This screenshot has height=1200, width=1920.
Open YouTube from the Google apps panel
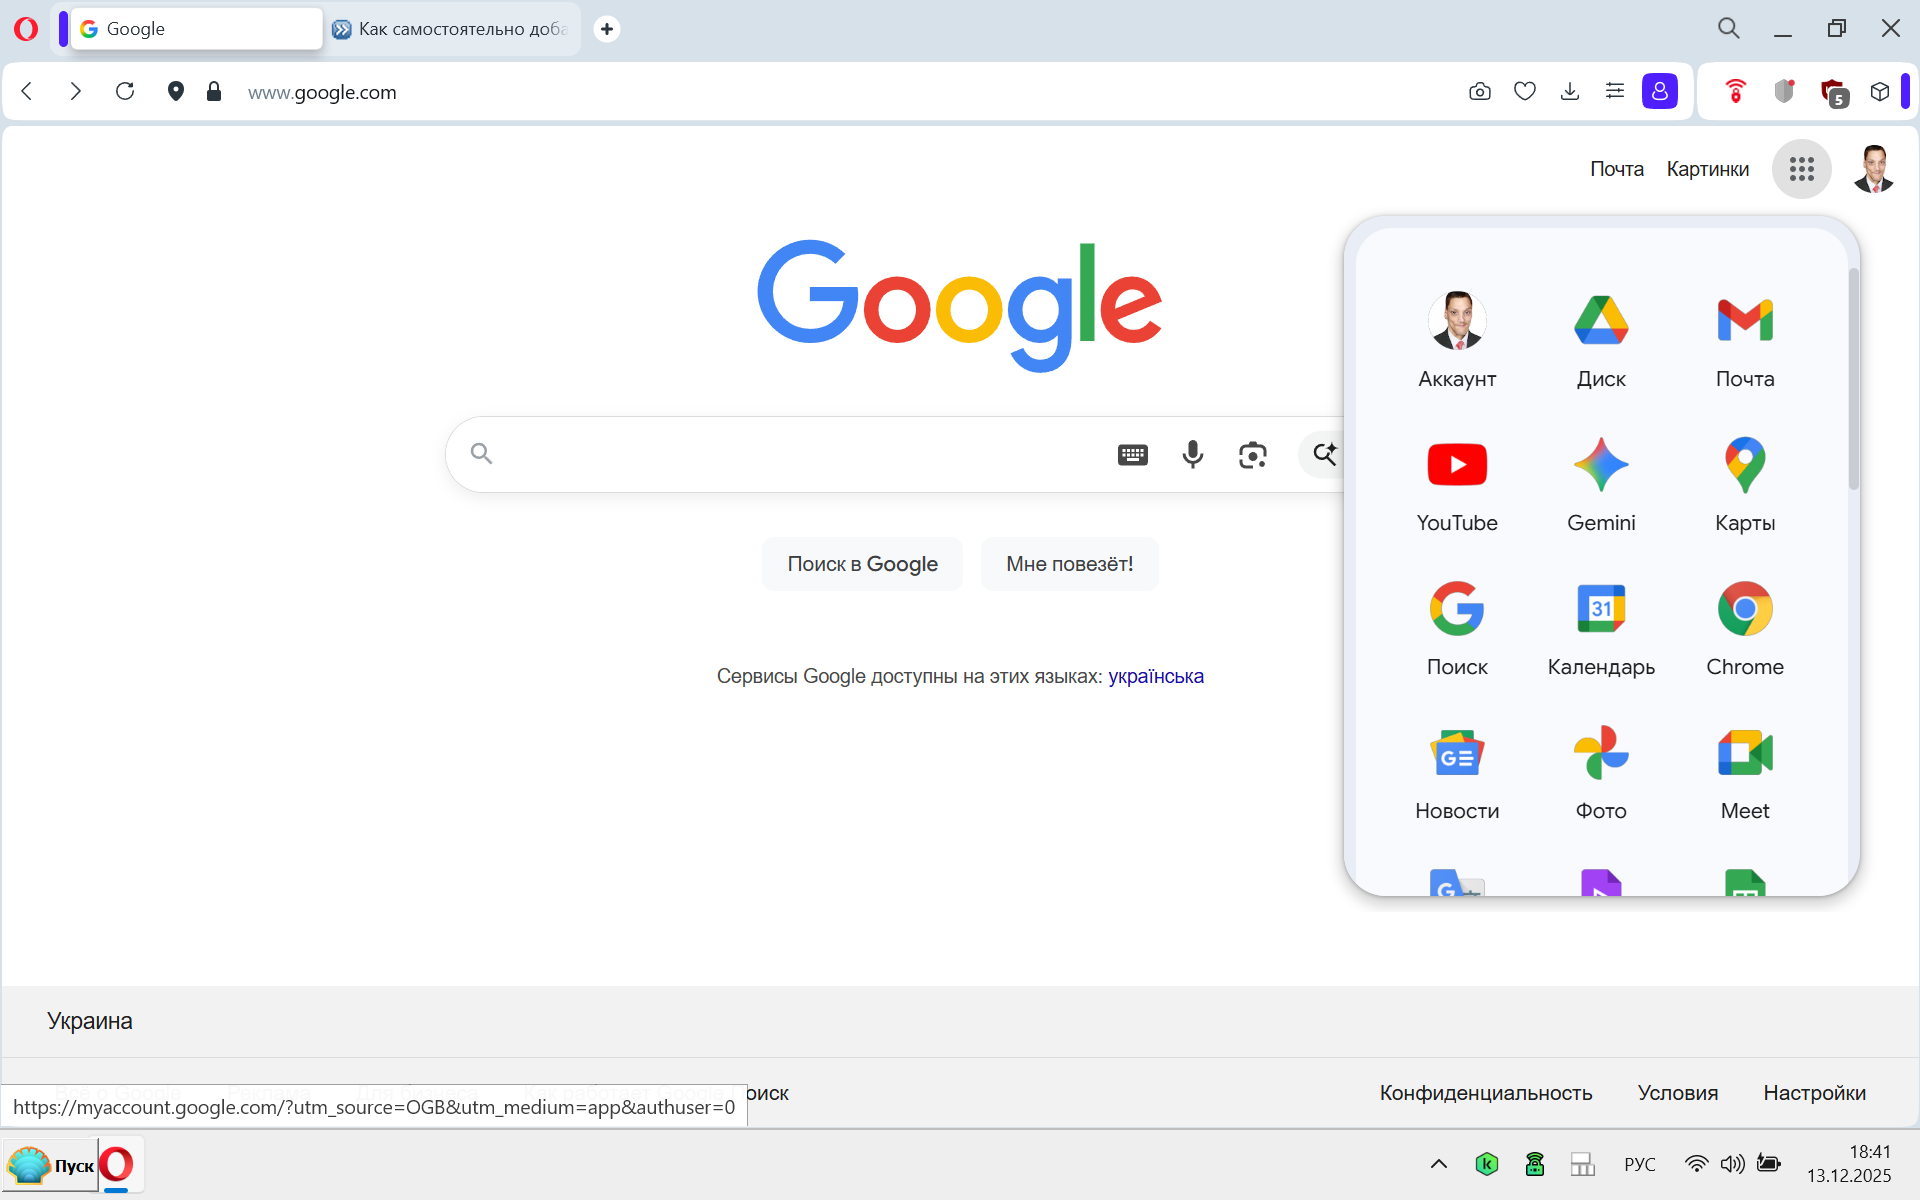point(1457,466)
